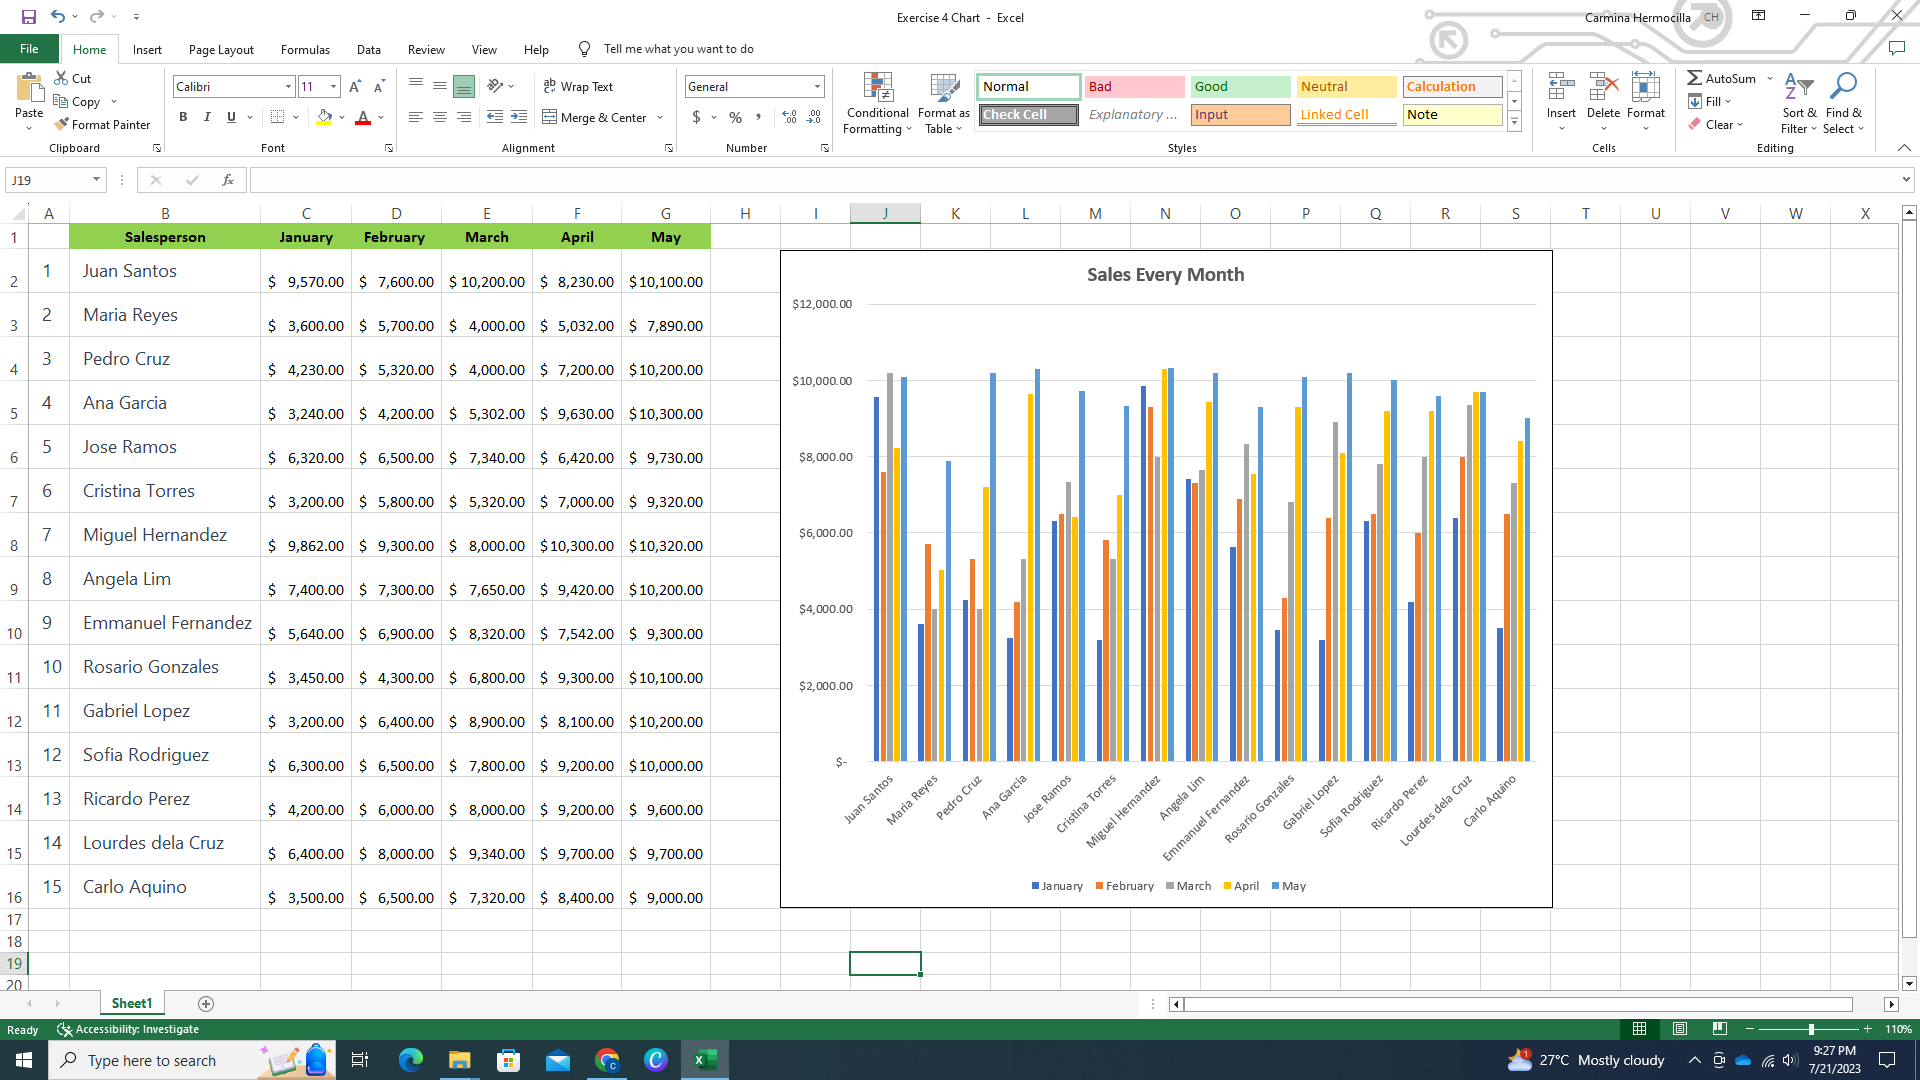Click the Increase Indent icon

click(519, 117)
